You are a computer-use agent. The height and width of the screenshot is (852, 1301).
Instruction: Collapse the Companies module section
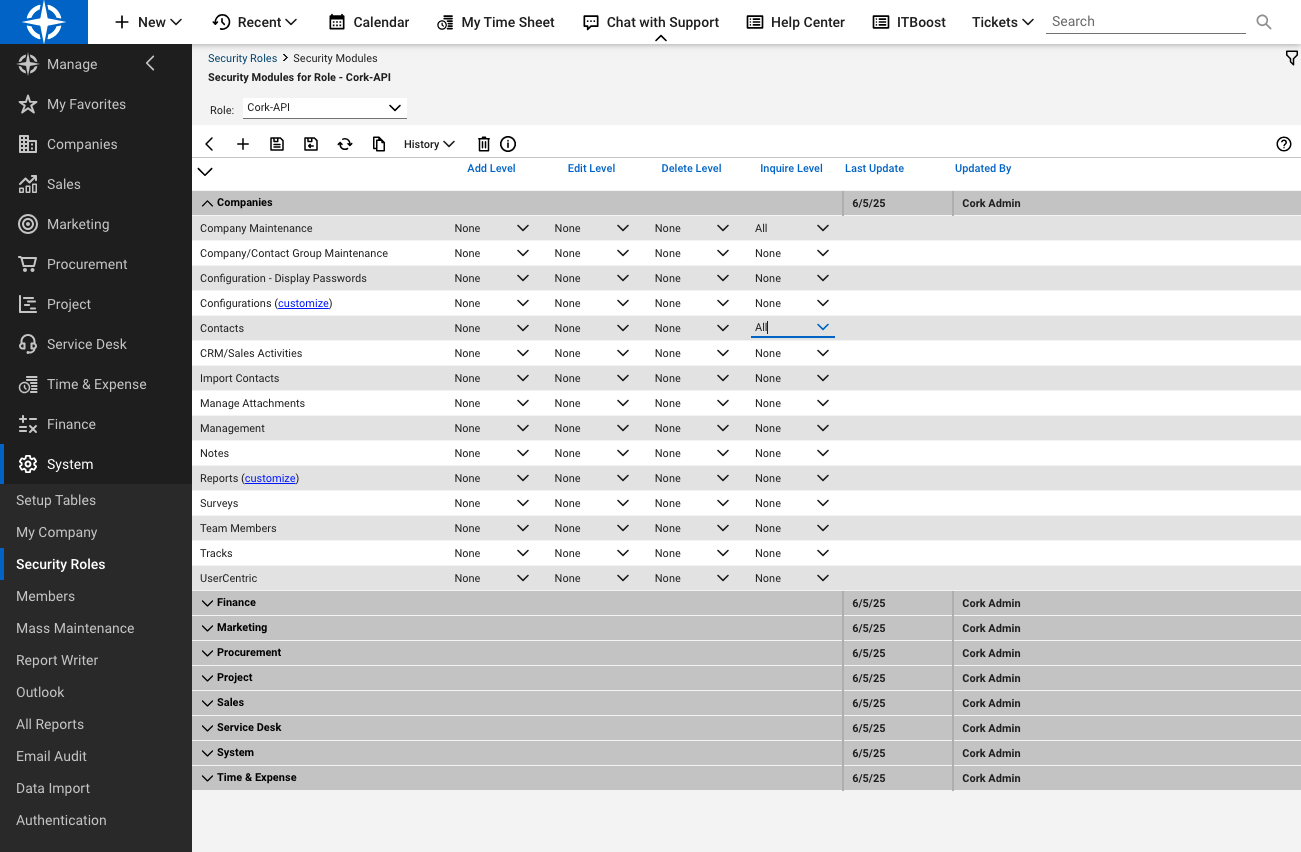(208, 203)
